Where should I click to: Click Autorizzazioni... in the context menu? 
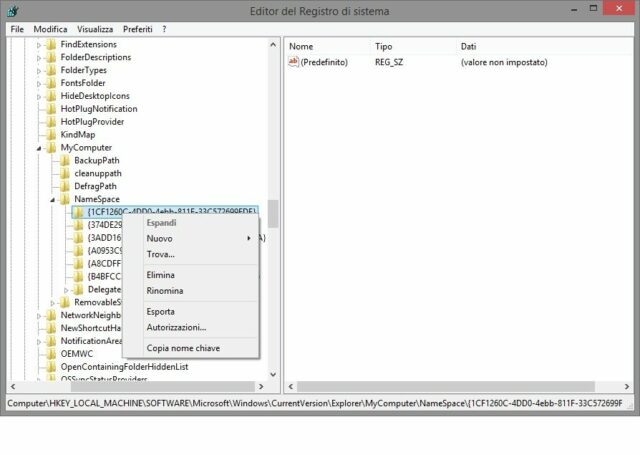point(176,327)
